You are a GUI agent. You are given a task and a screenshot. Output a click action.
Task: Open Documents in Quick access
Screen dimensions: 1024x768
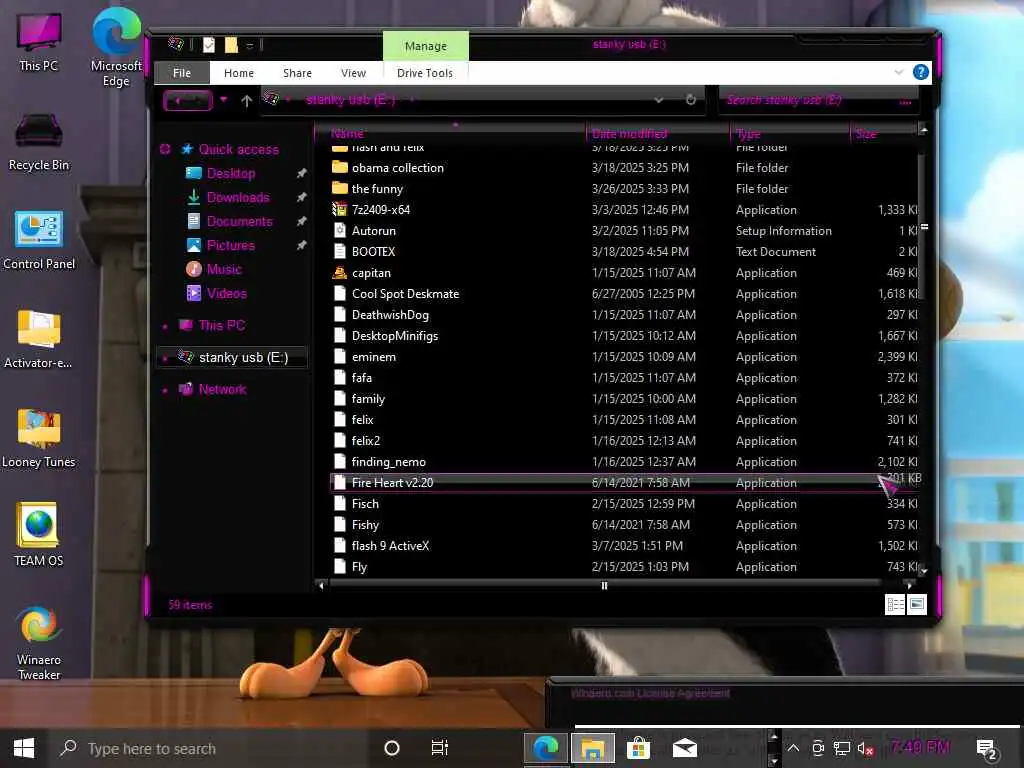[x=240, y=222]
